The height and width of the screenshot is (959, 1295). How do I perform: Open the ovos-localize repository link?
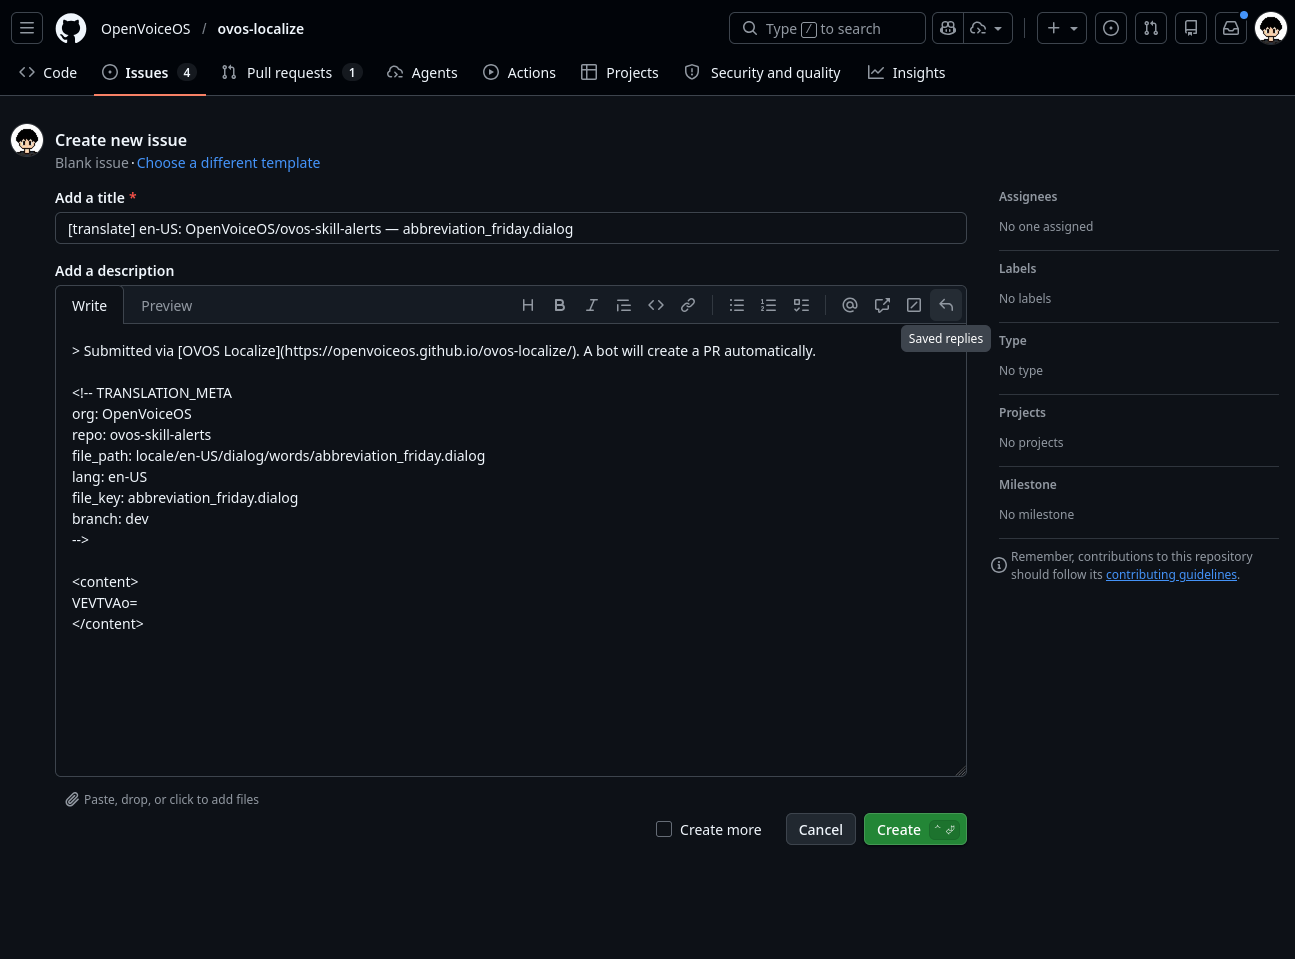261,29
